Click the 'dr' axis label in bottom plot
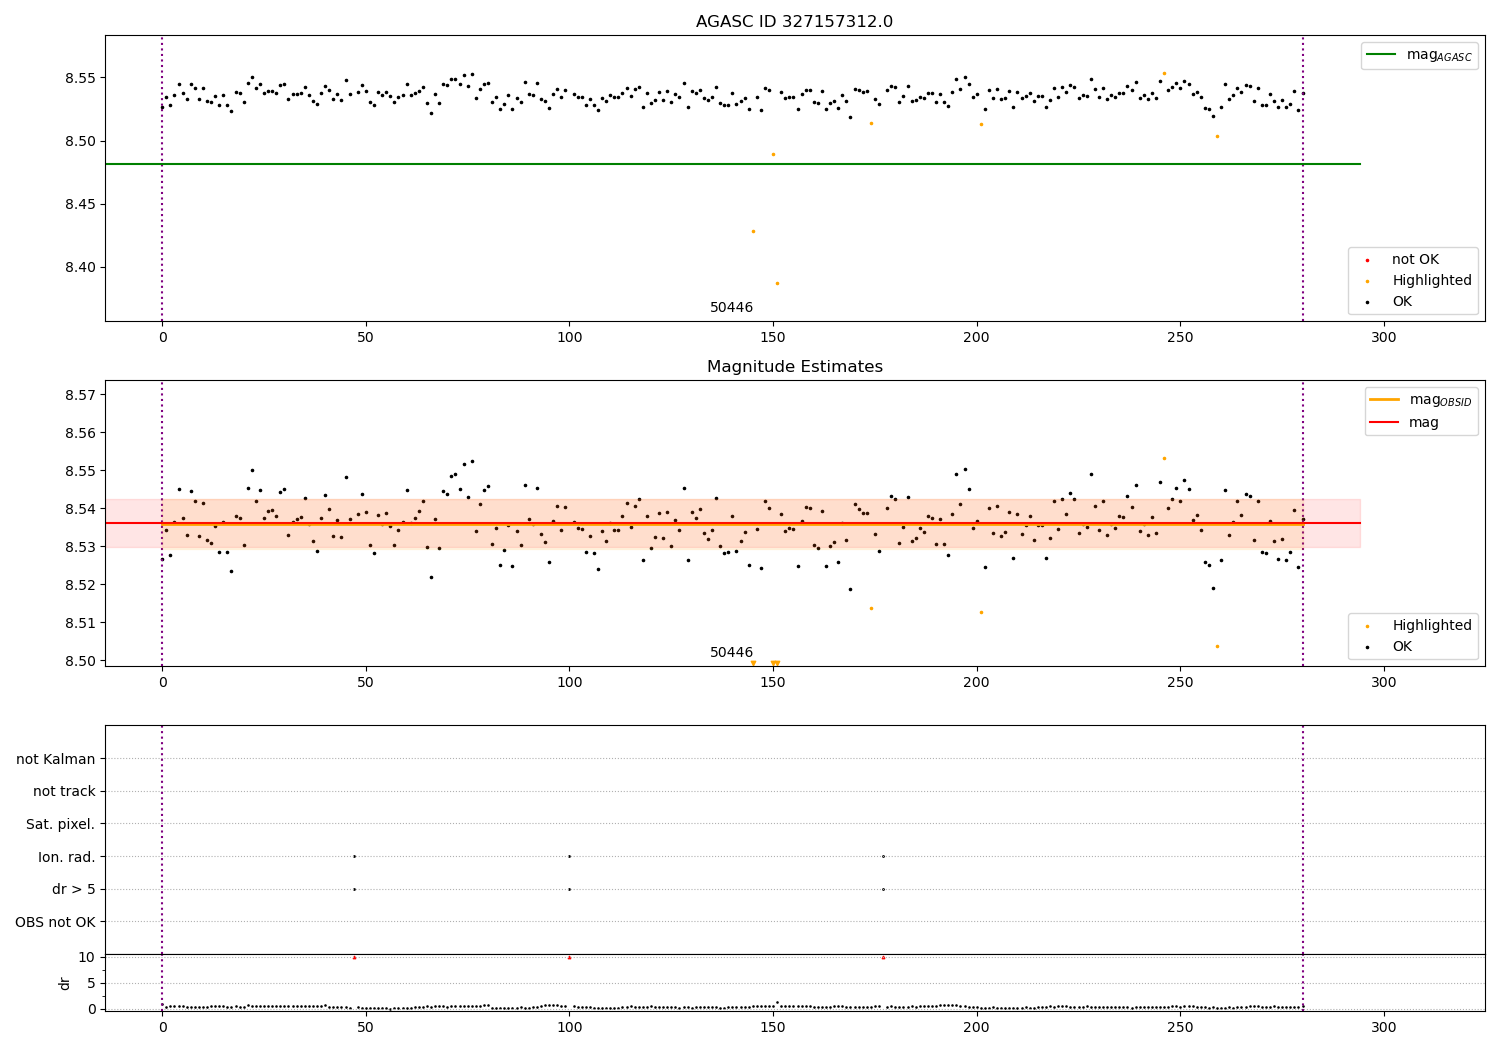The width and height of the screenshot is (1500, 1050). [x=65, y=983]
